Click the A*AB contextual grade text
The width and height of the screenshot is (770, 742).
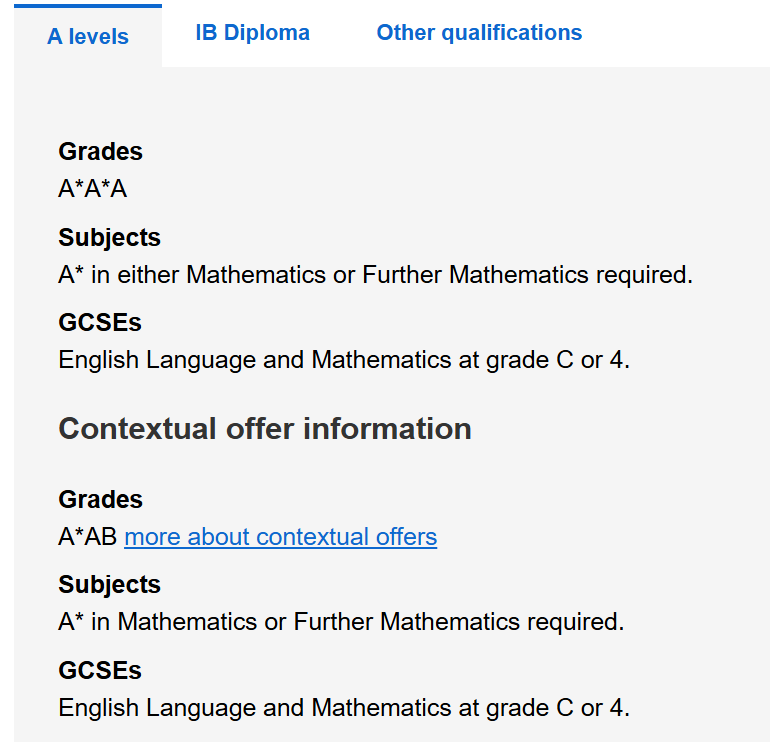pyautogui.click(x=87, y=536)
